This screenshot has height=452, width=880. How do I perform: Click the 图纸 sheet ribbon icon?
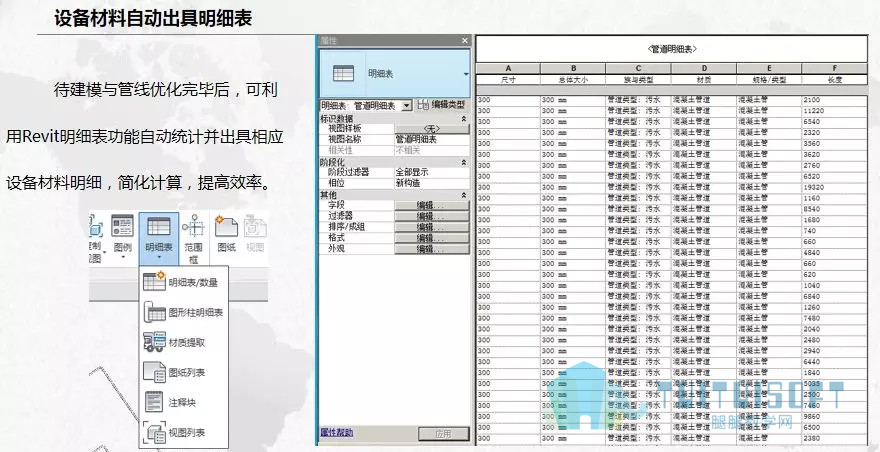tap(226, 226)
